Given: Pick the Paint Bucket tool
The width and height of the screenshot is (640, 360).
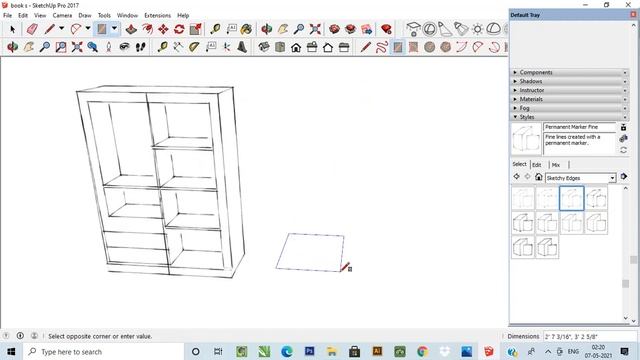Looking at the screenshot, I should click(x=246, y=29).
